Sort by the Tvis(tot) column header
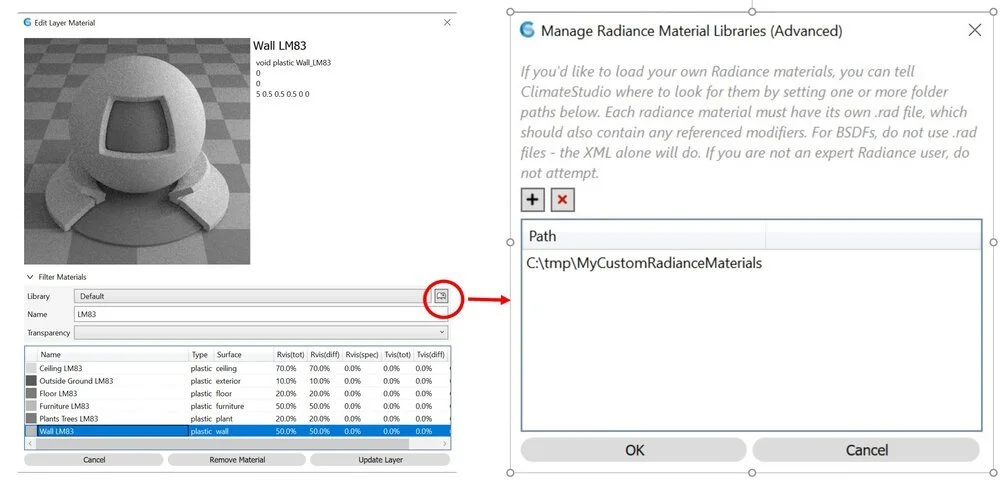Screen dimensions: 1000x487 pos(396,354)
